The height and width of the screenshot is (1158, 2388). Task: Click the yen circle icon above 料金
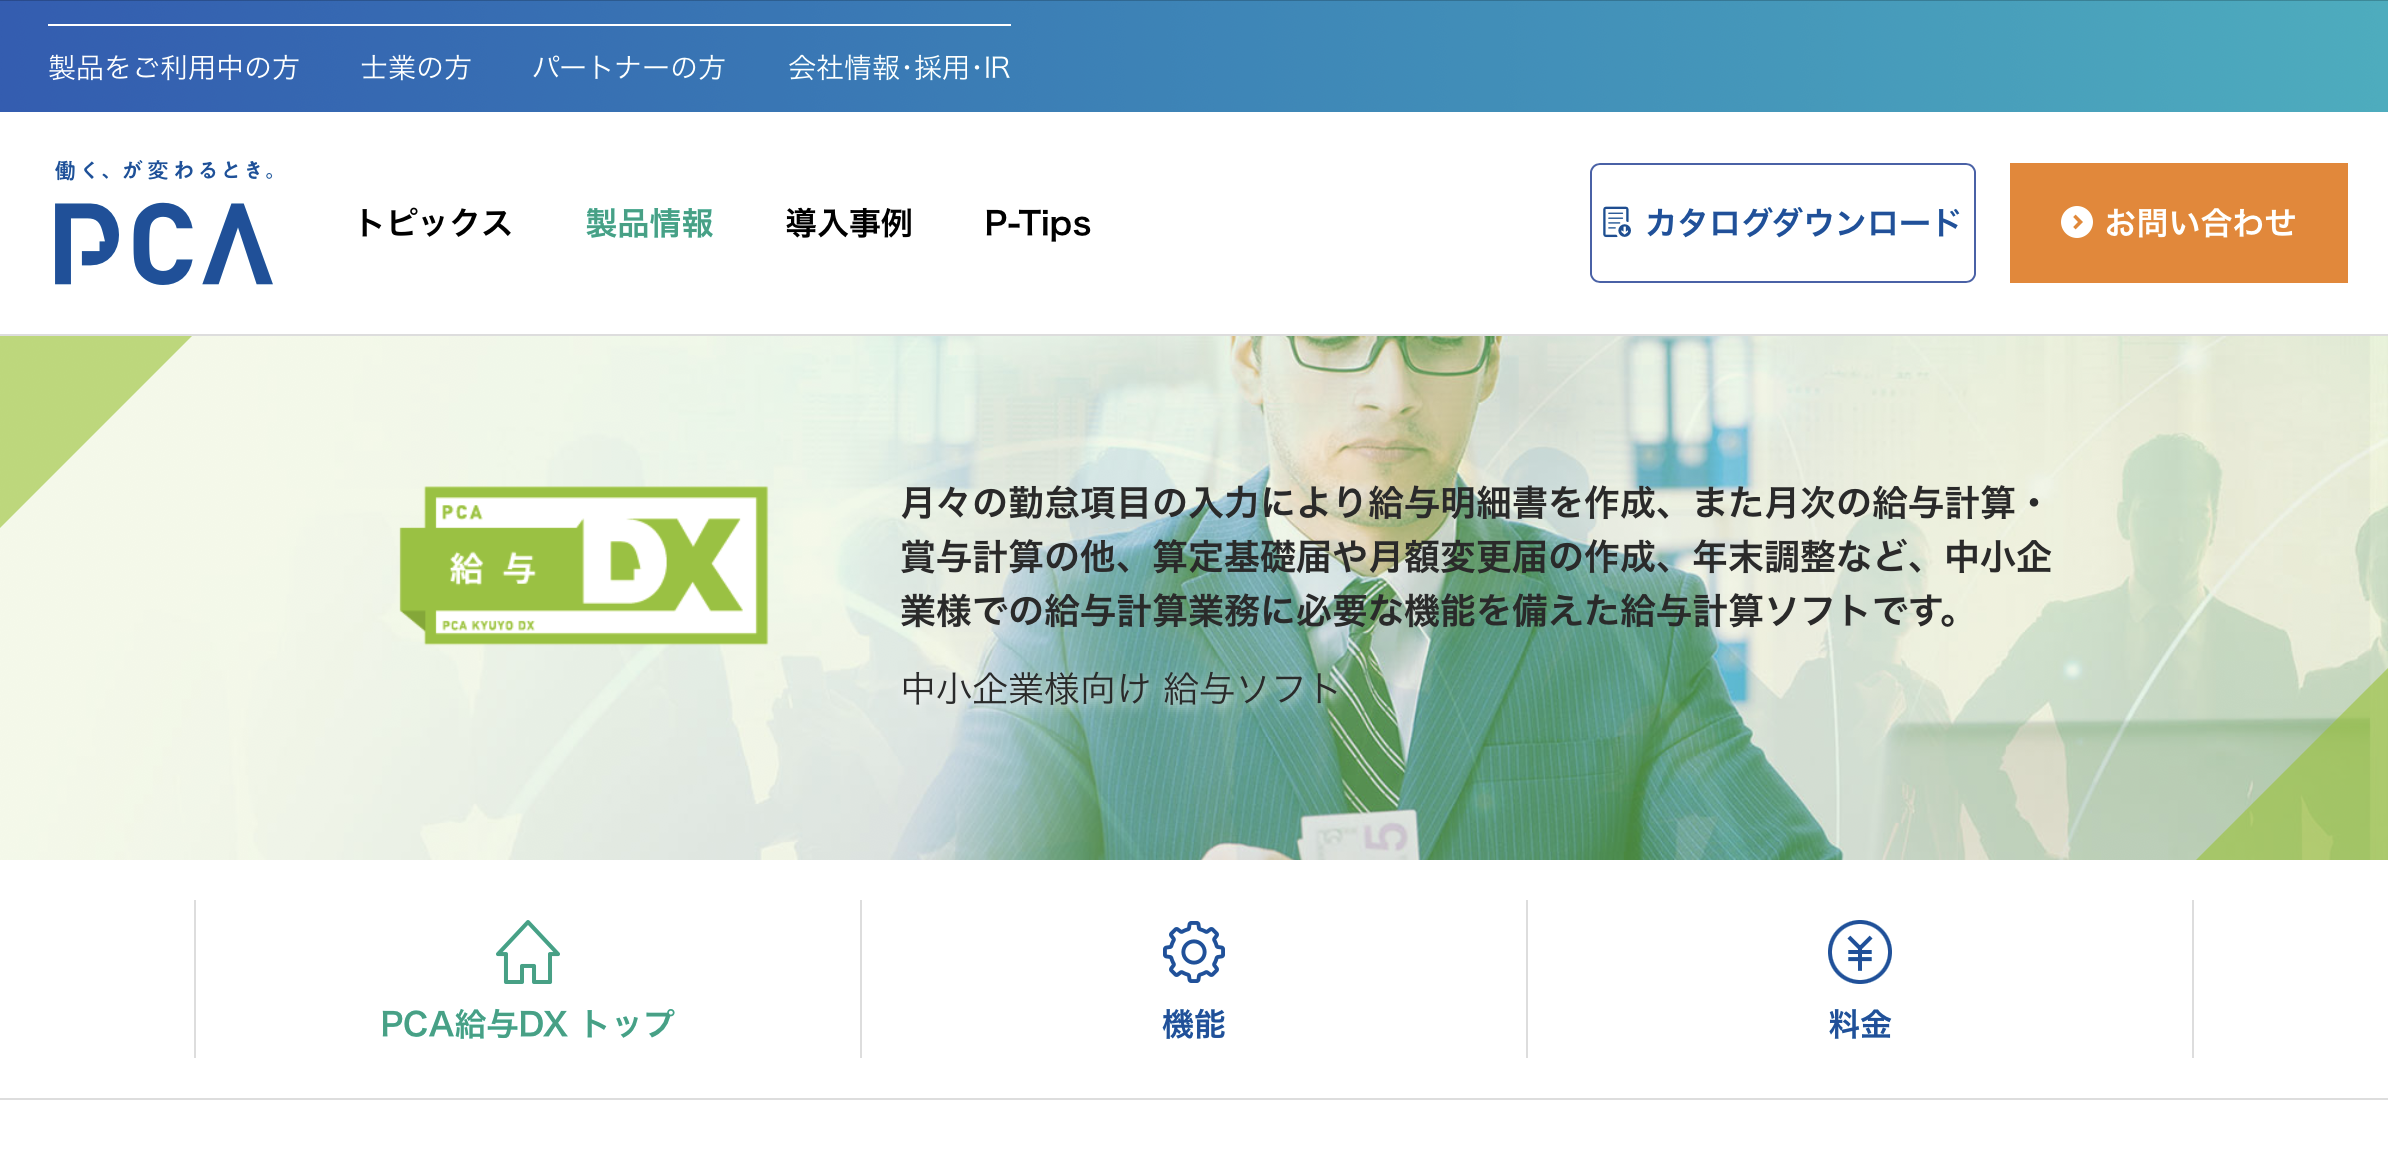[1860, 952]
